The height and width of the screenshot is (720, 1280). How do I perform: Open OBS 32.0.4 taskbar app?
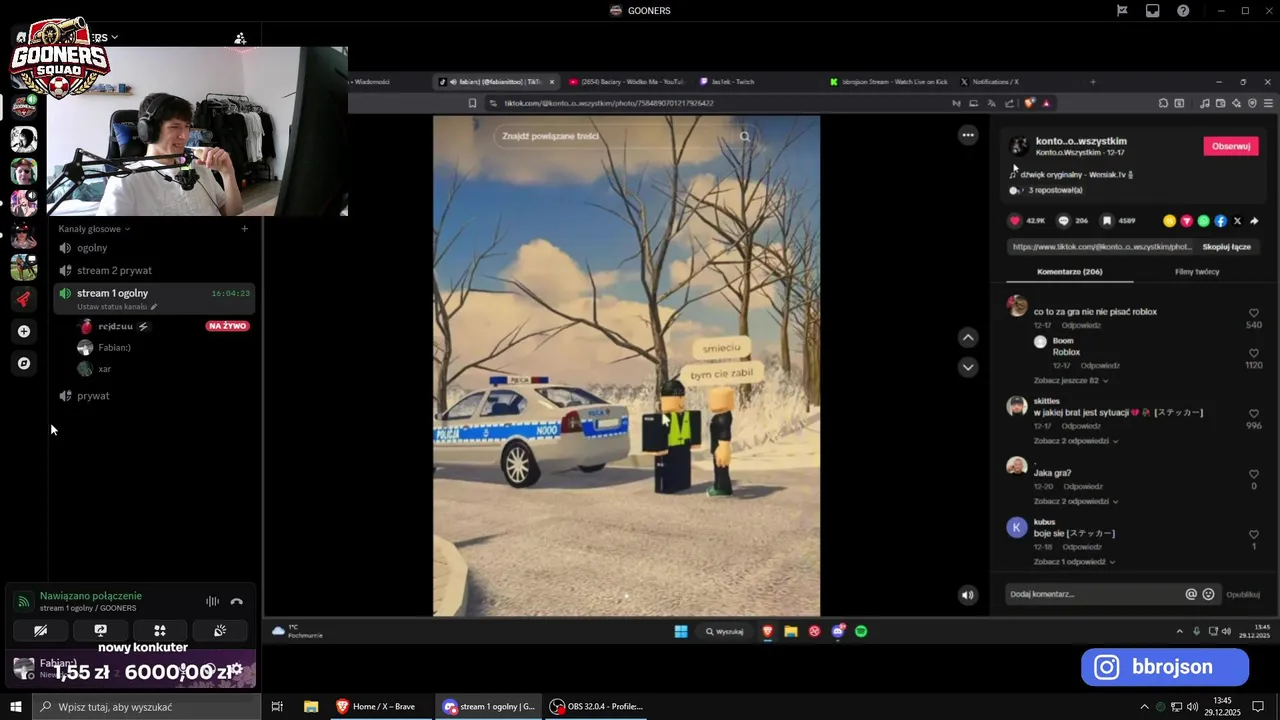(597, 706)
